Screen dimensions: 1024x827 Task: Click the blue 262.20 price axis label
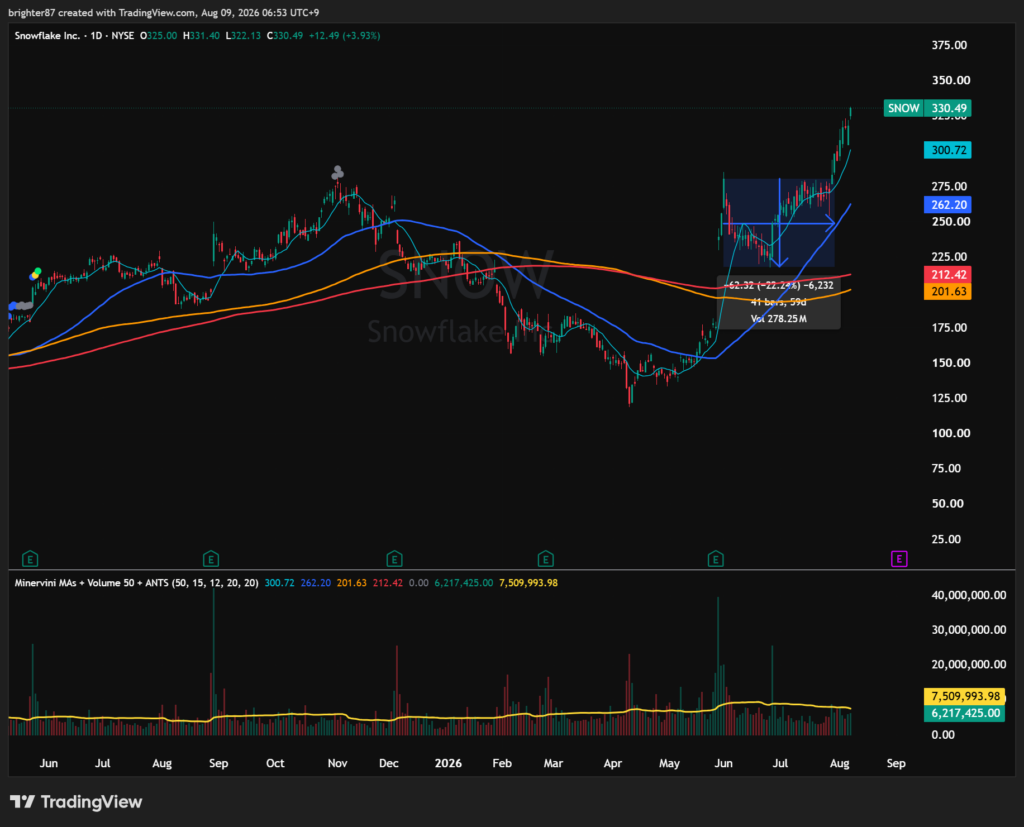point(948,204)
